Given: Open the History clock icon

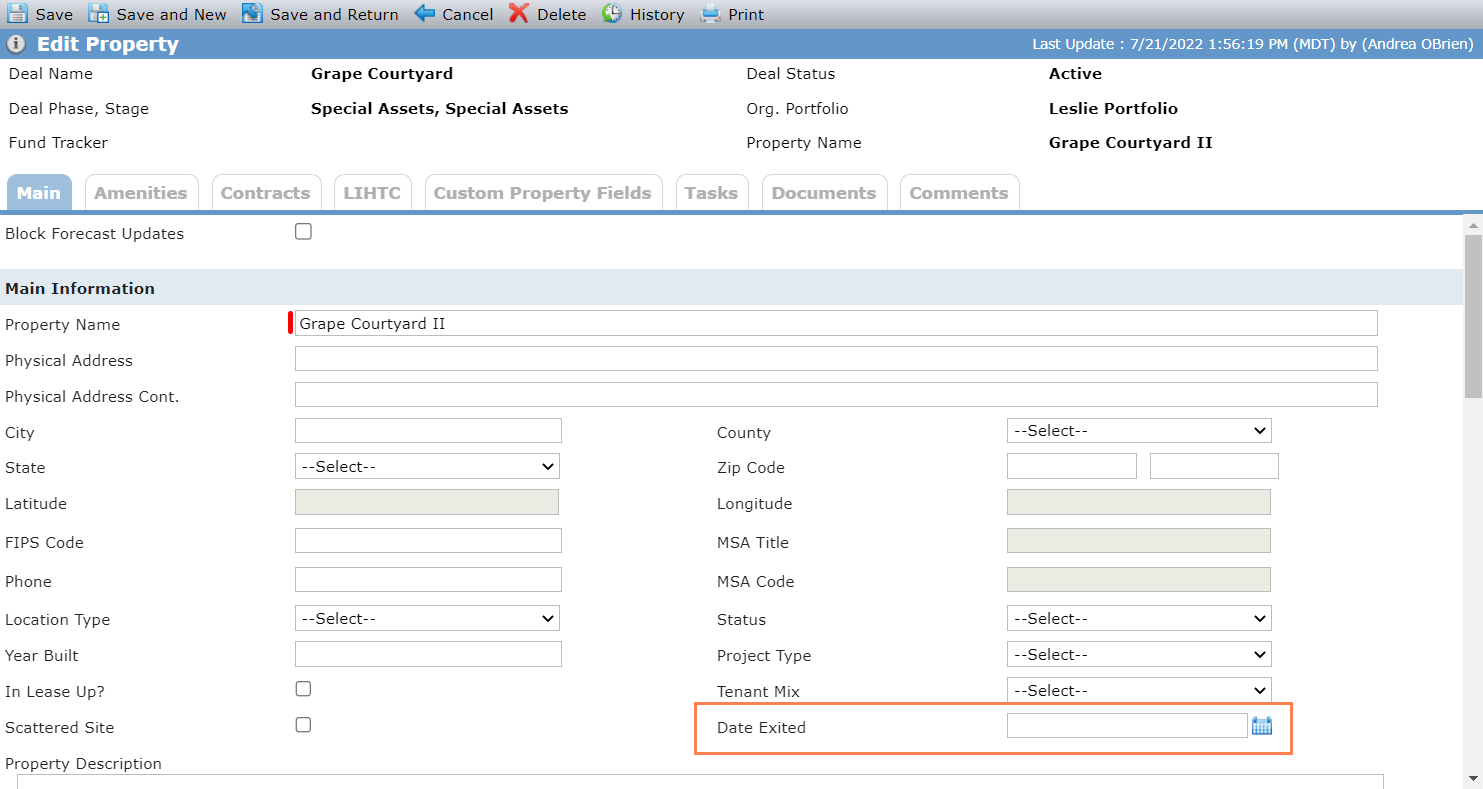Looking at the screenshot, I should tap(612, 14).
